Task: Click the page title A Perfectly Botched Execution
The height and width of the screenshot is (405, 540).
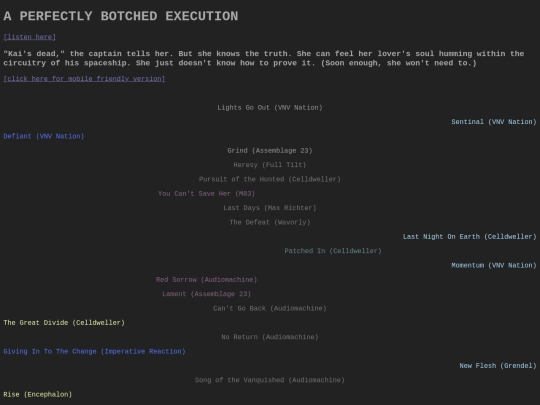Action: point(121,16)
